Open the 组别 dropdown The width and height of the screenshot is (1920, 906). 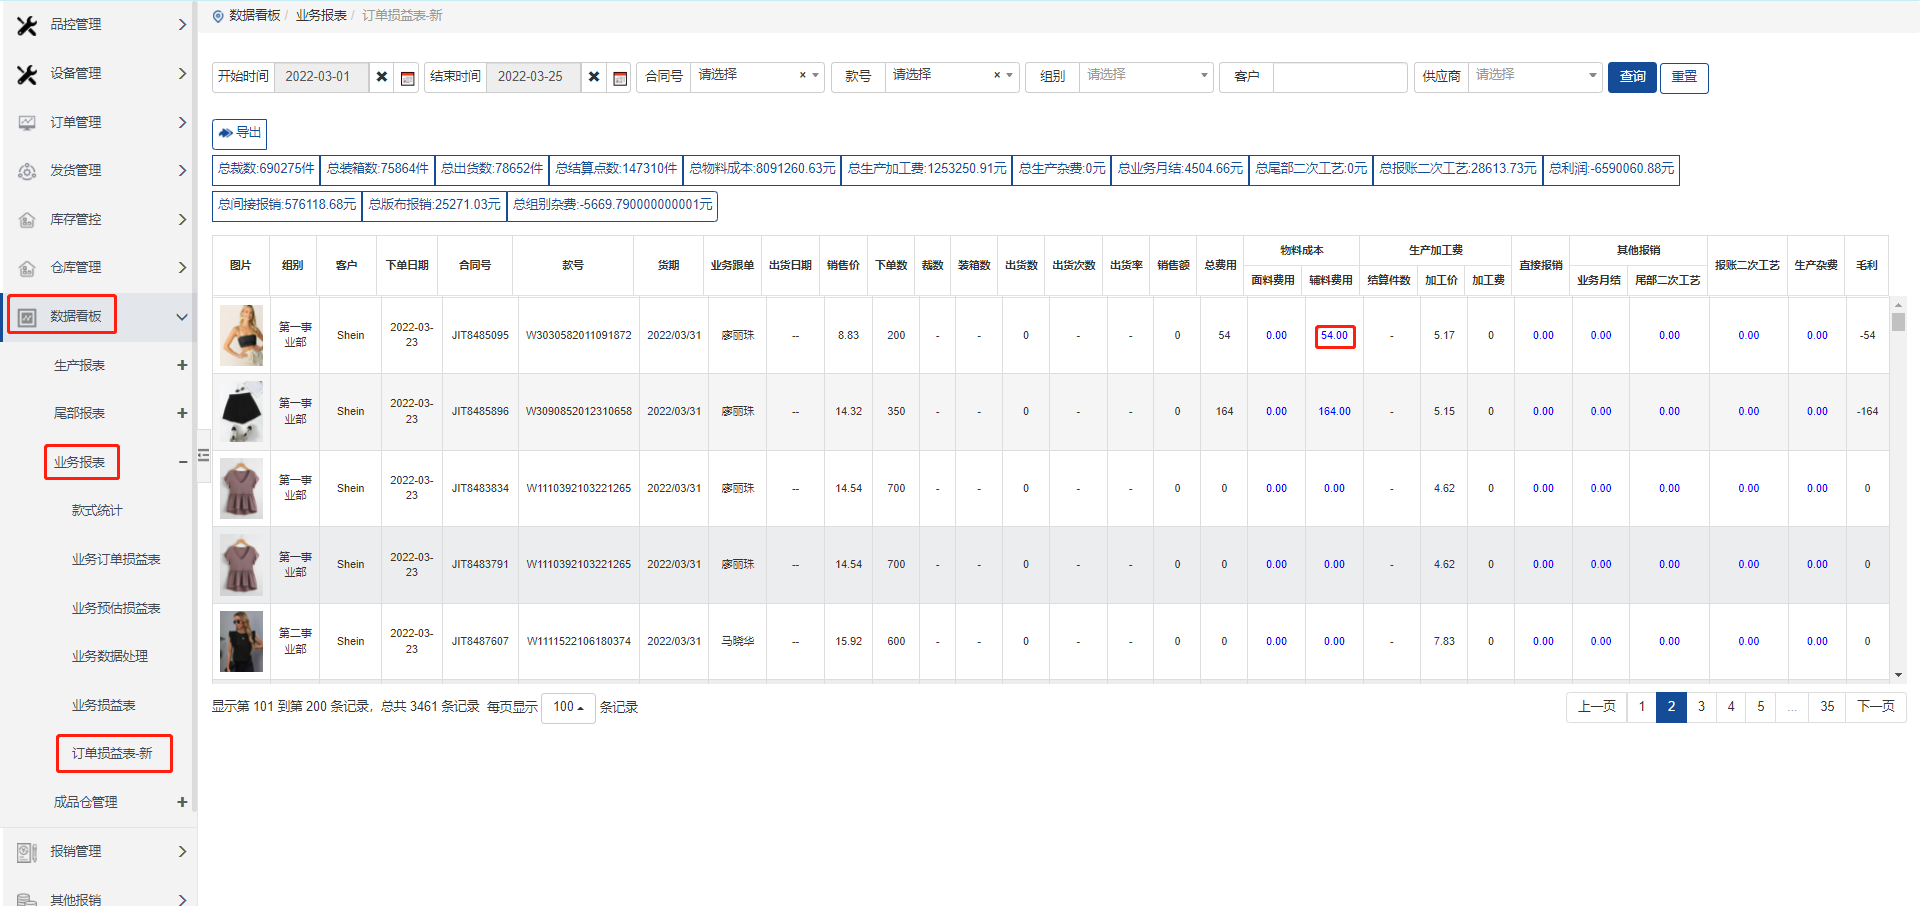tap(1144, 76)
